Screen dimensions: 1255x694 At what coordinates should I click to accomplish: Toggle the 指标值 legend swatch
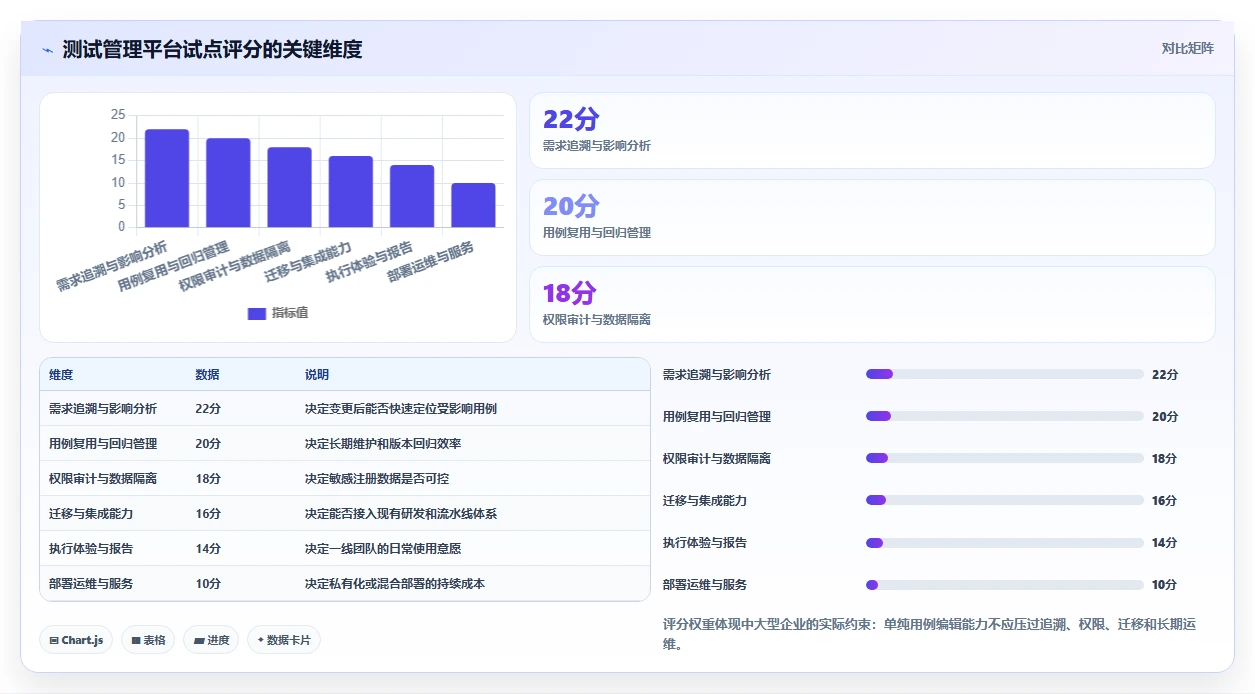256,313
